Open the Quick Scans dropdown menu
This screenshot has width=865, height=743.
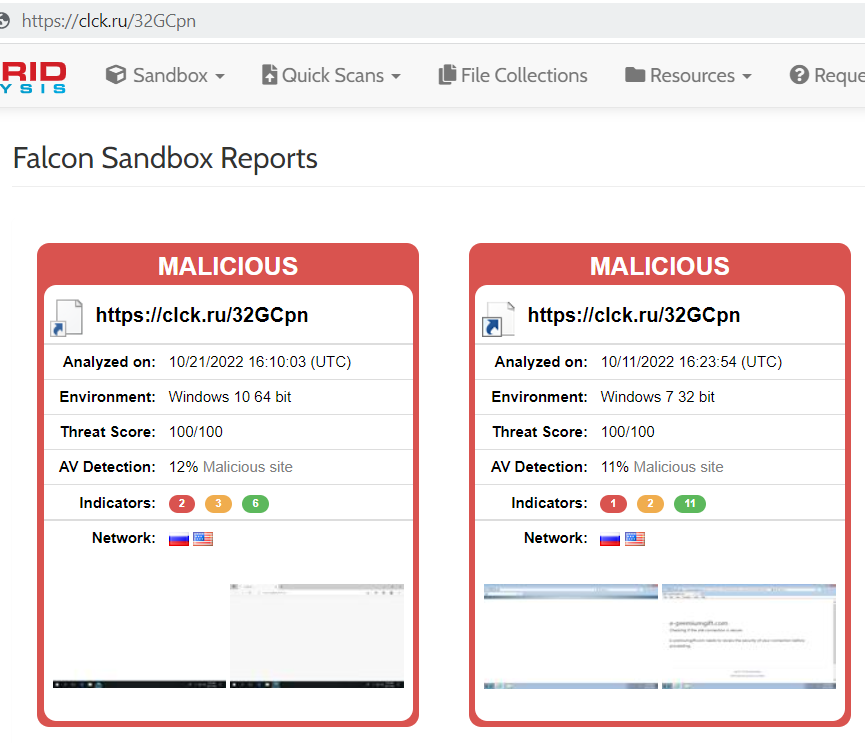coord(331,75)
